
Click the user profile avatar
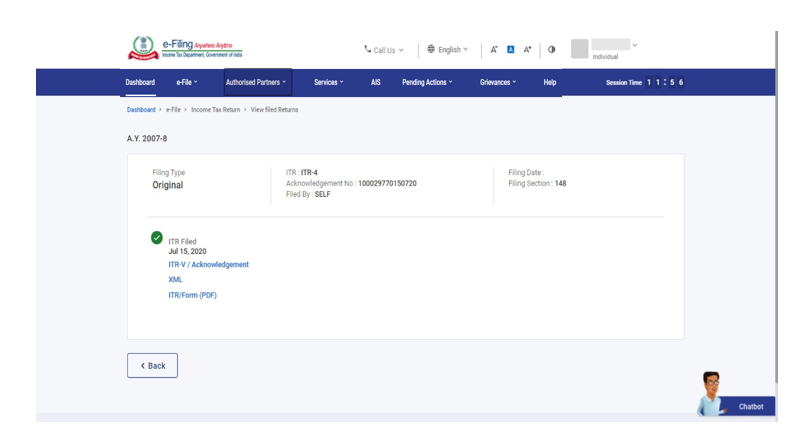(579, 49)
